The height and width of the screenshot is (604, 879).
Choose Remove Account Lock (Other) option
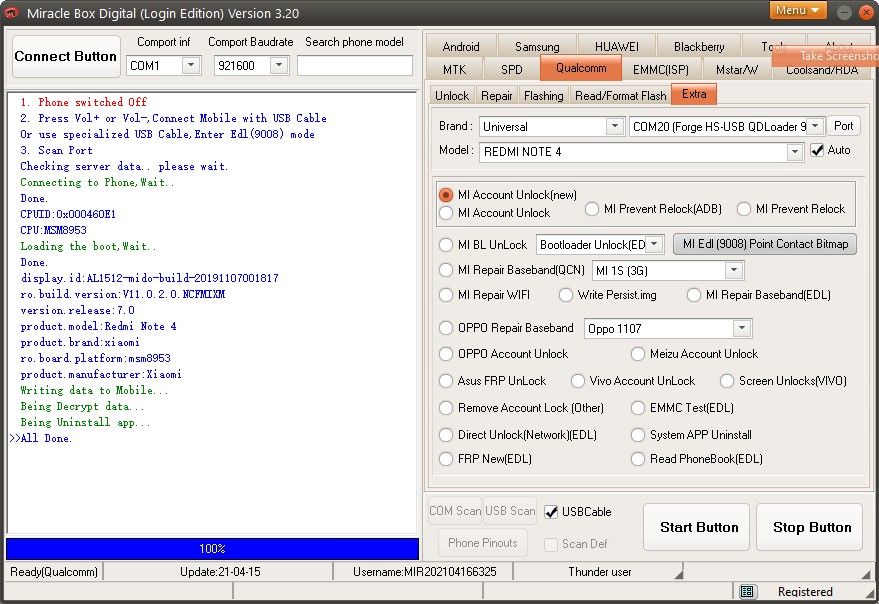446,408
